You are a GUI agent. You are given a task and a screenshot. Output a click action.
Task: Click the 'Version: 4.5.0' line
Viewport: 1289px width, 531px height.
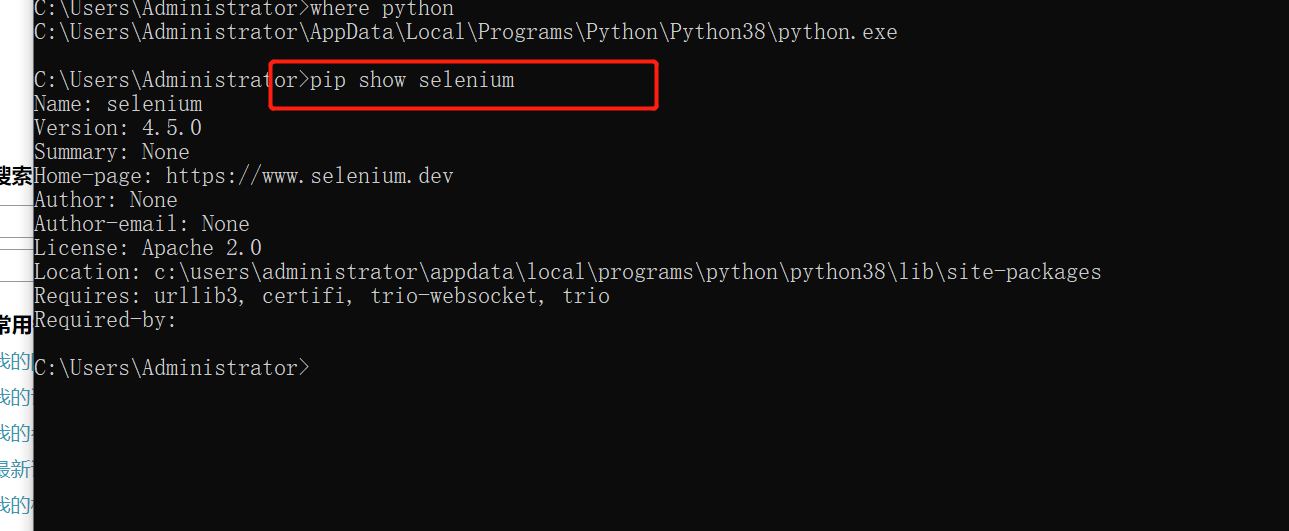[118, 128]
